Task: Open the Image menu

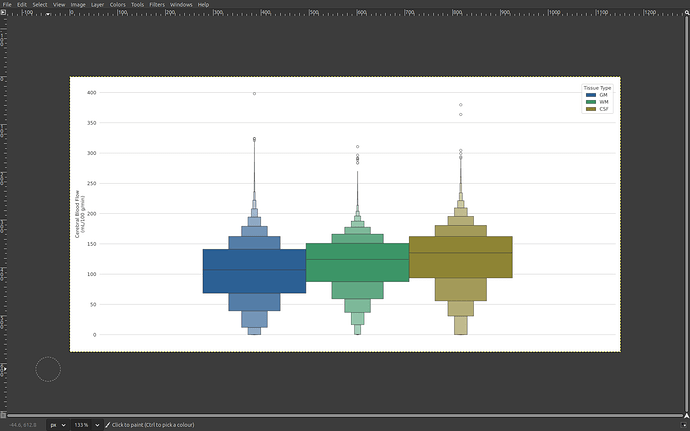Action: click(78, 4)
